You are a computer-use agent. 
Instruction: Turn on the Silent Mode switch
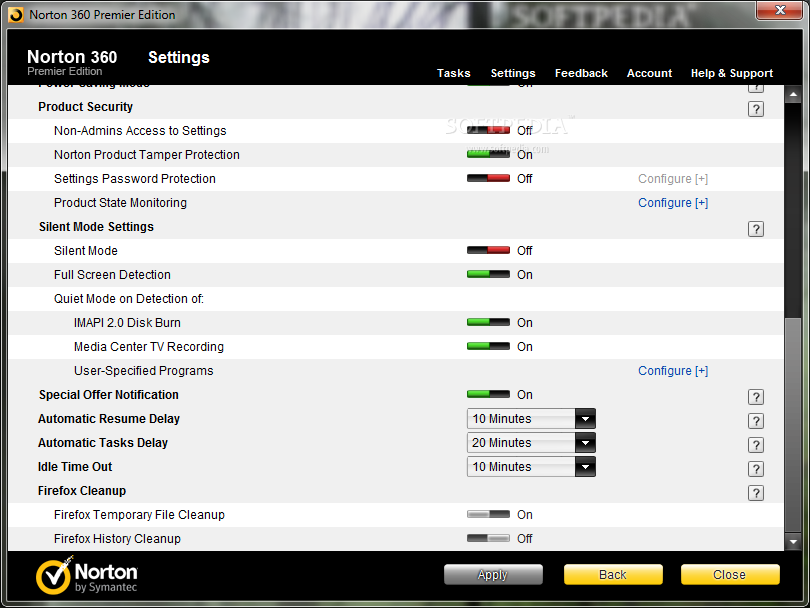tap(488, 250)
